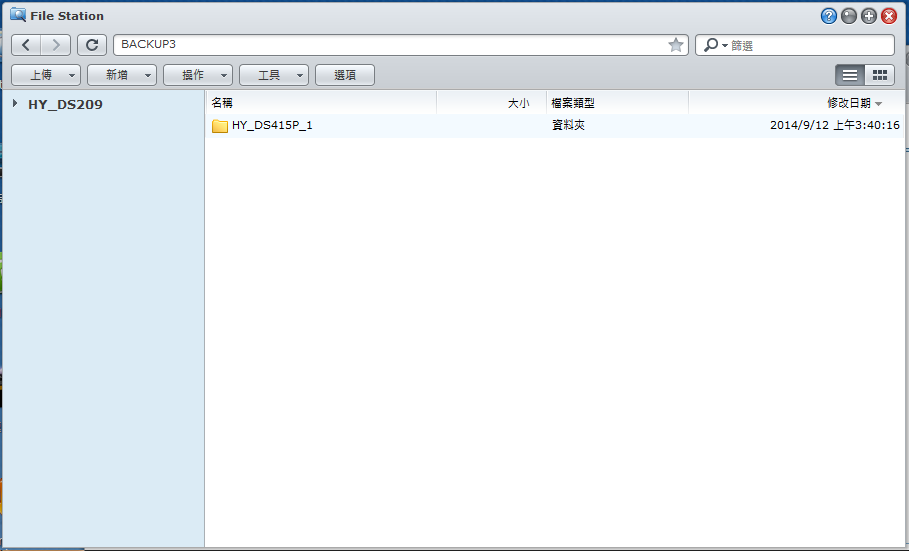Go back with the left arrow button
The height and width of the screenshot is (551, 909).
[x=26, y=45]
